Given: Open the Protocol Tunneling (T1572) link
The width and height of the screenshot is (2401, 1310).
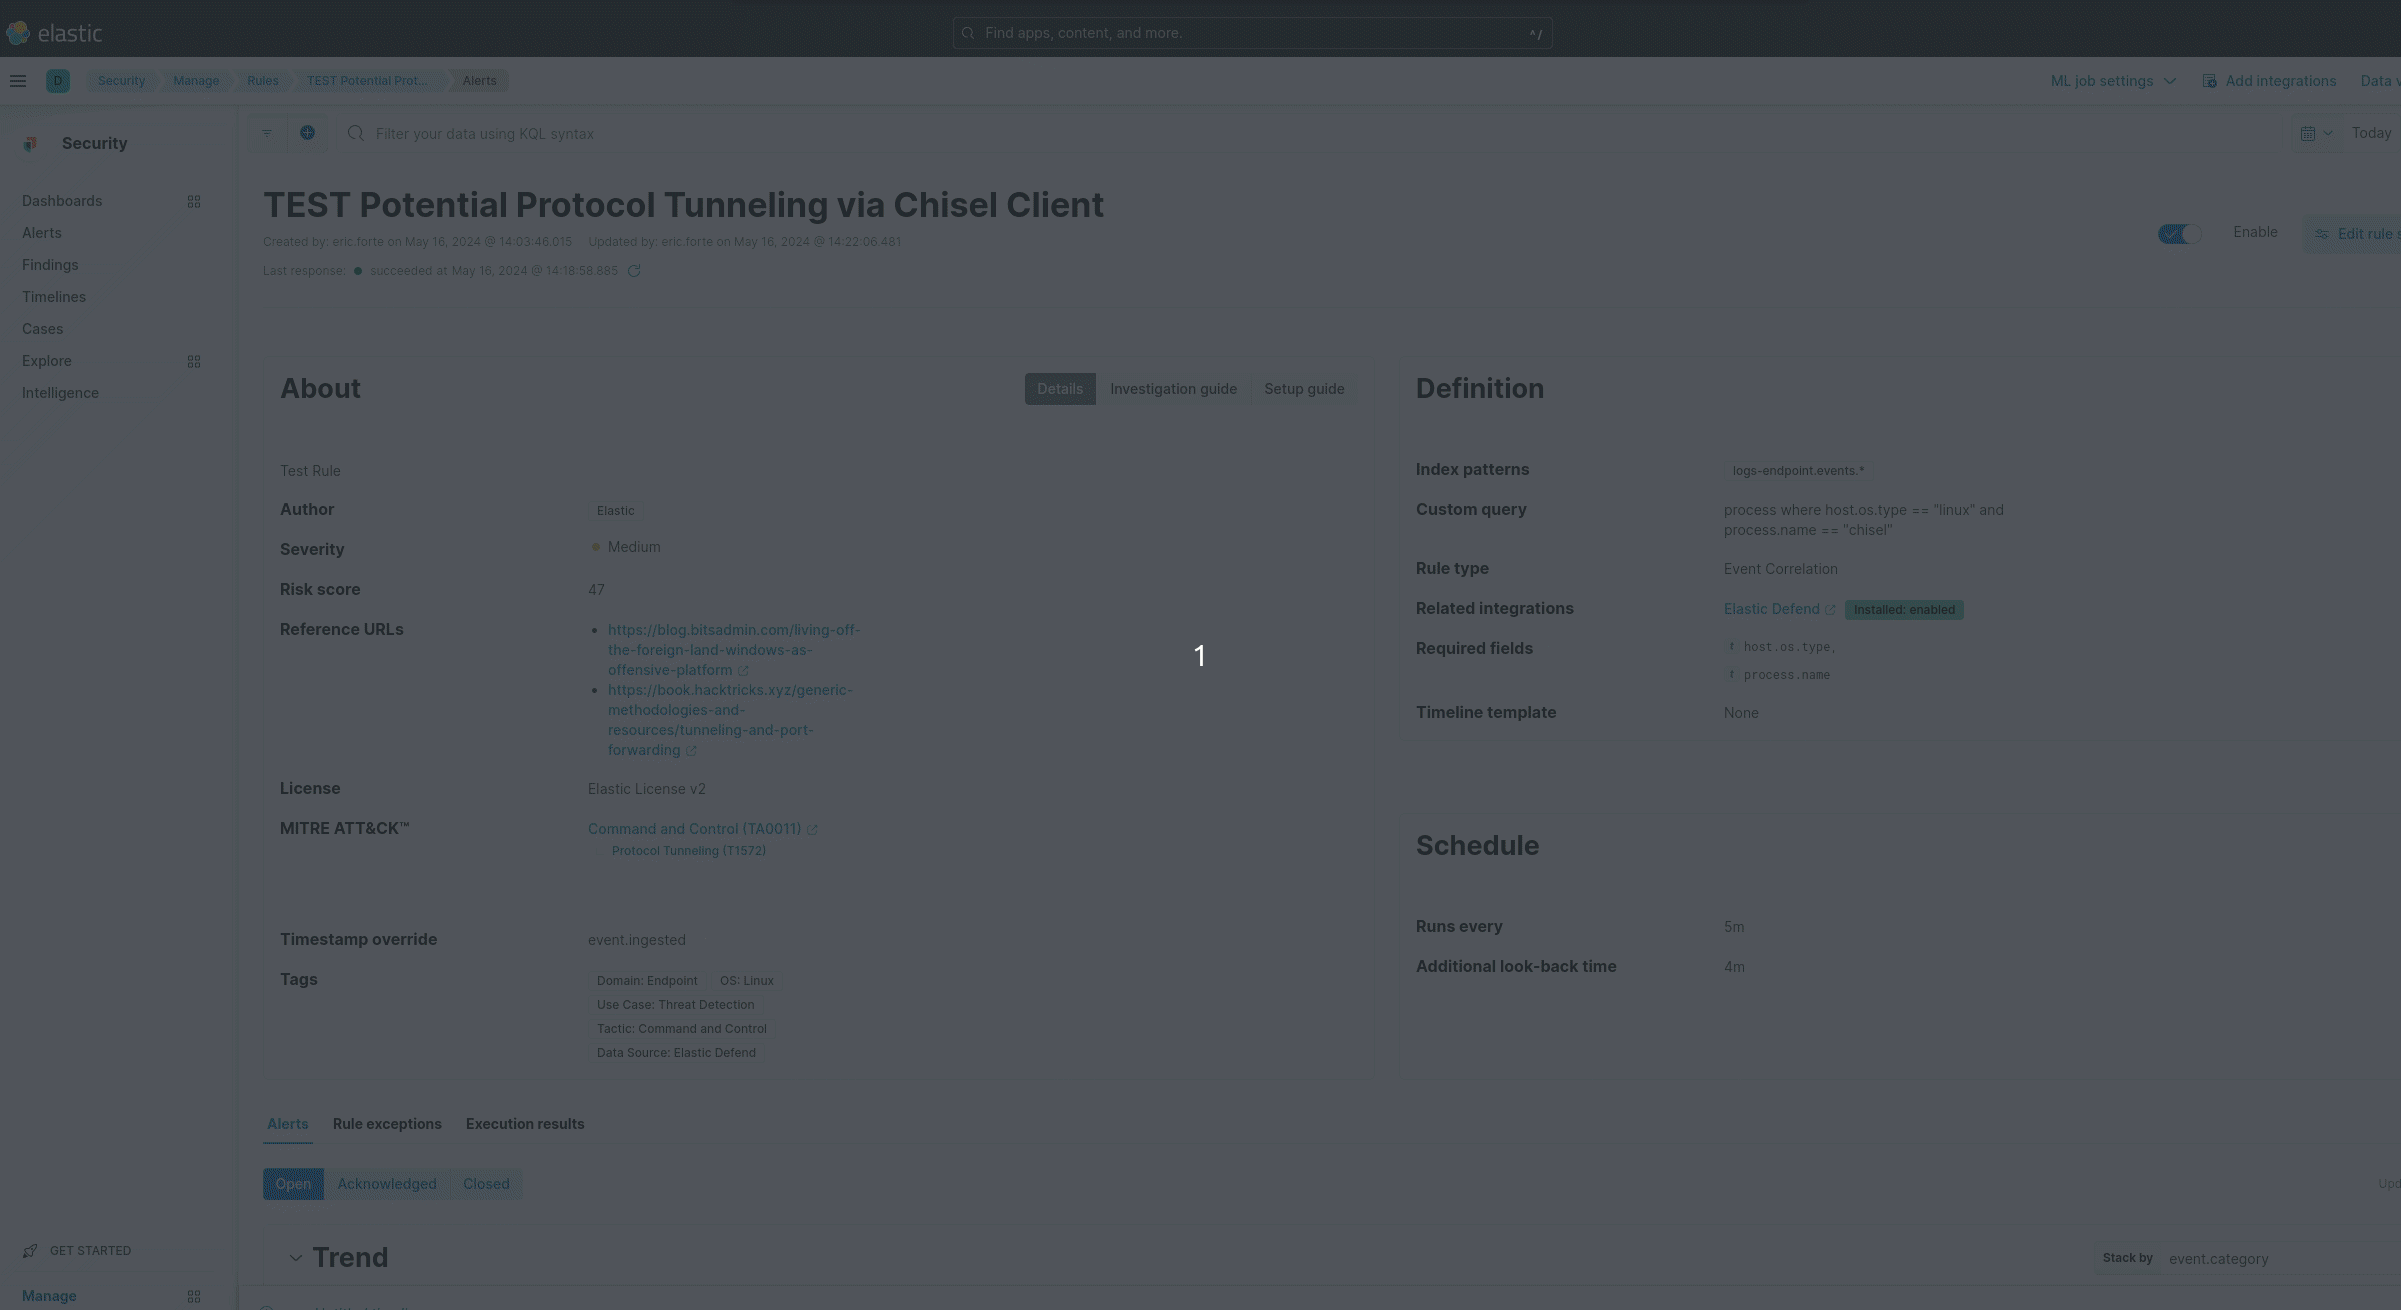Looking at the screenshot, I should pyautogui.click(x=689, y=851).
